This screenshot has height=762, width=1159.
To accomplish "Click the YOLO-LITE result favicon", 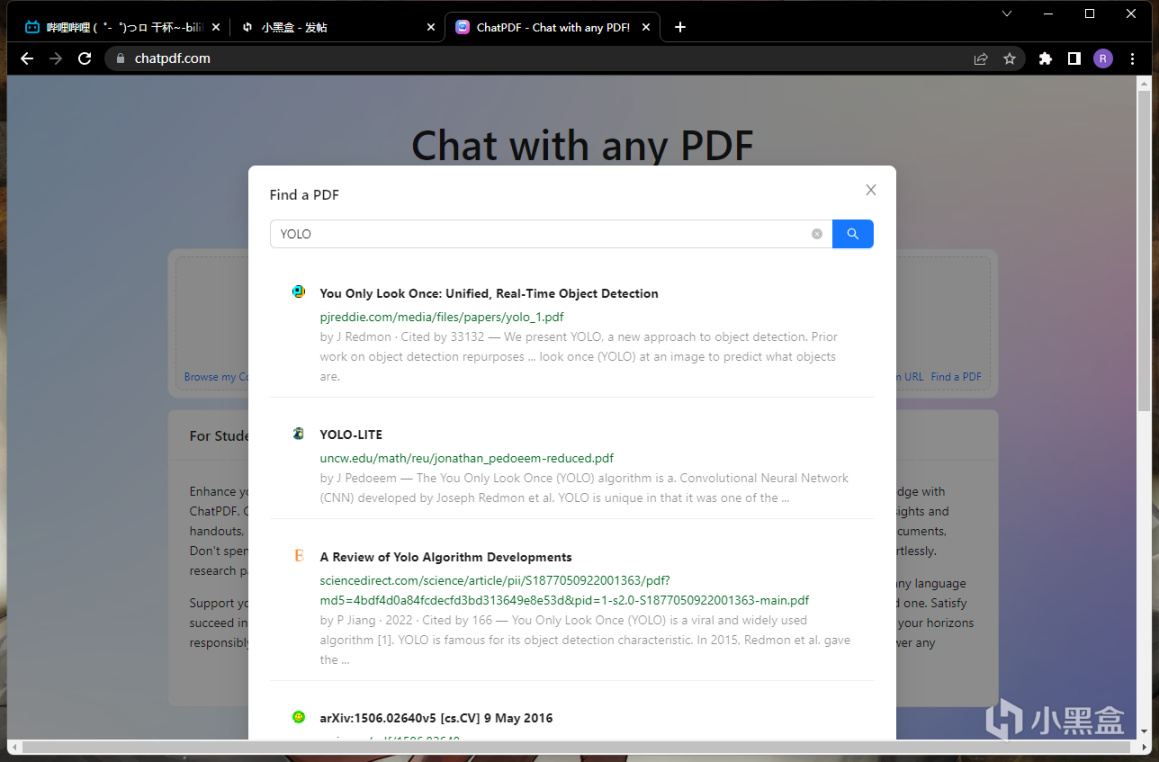I will [299, 433].
